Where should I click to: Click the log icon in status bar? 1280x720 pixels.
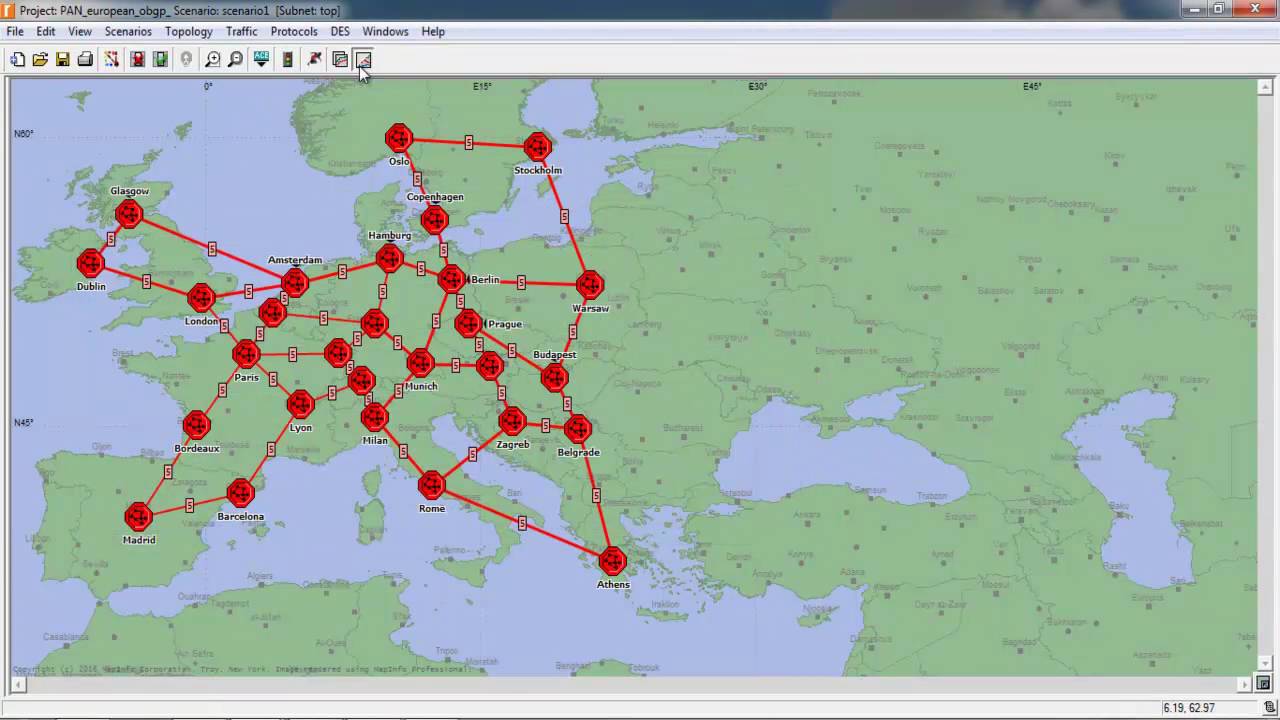tap(1269, 708)
